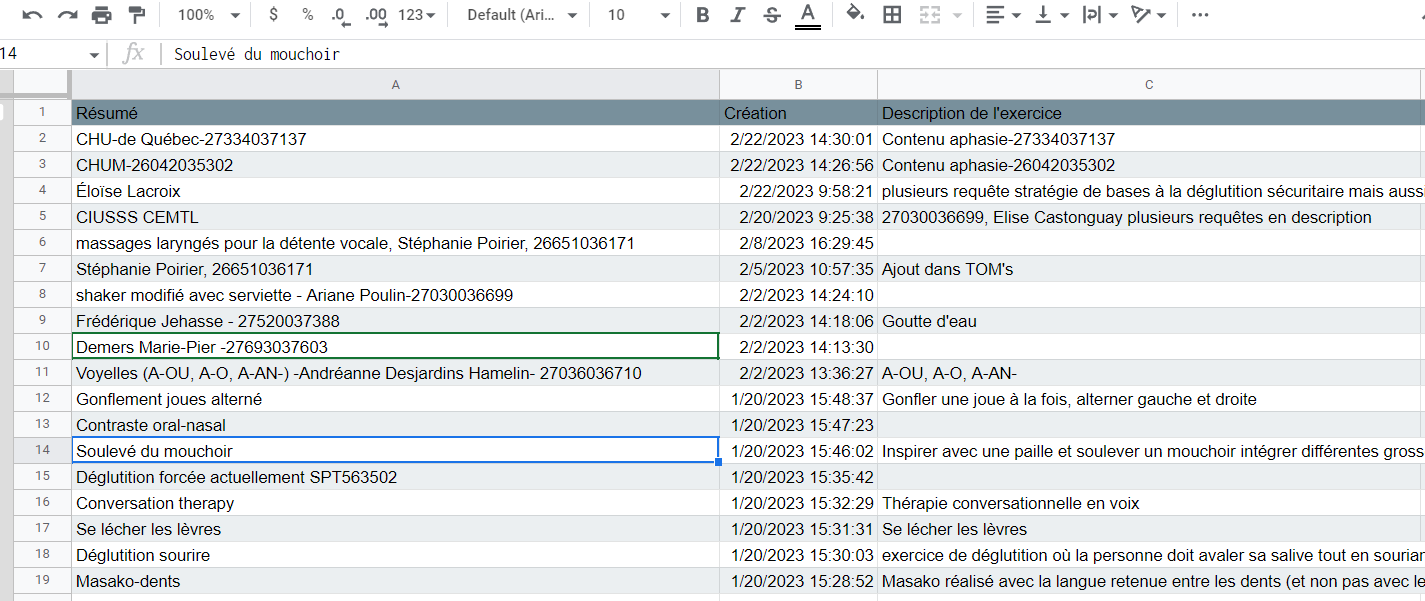Click the Undo arrow icon

pyautogui.click(x=33, y=15)
